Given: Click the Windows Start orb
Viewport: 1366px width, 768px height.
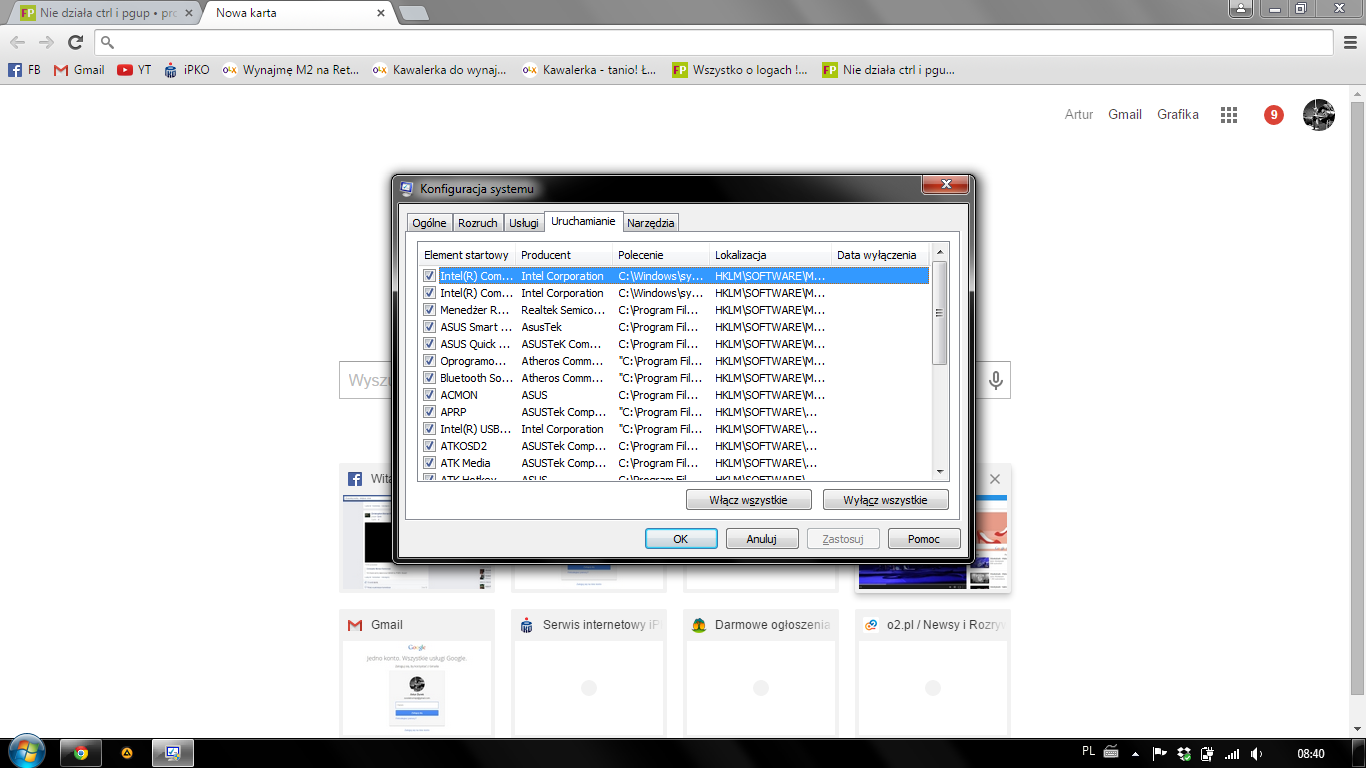Looking at the screenshot, I should point(25,752).
